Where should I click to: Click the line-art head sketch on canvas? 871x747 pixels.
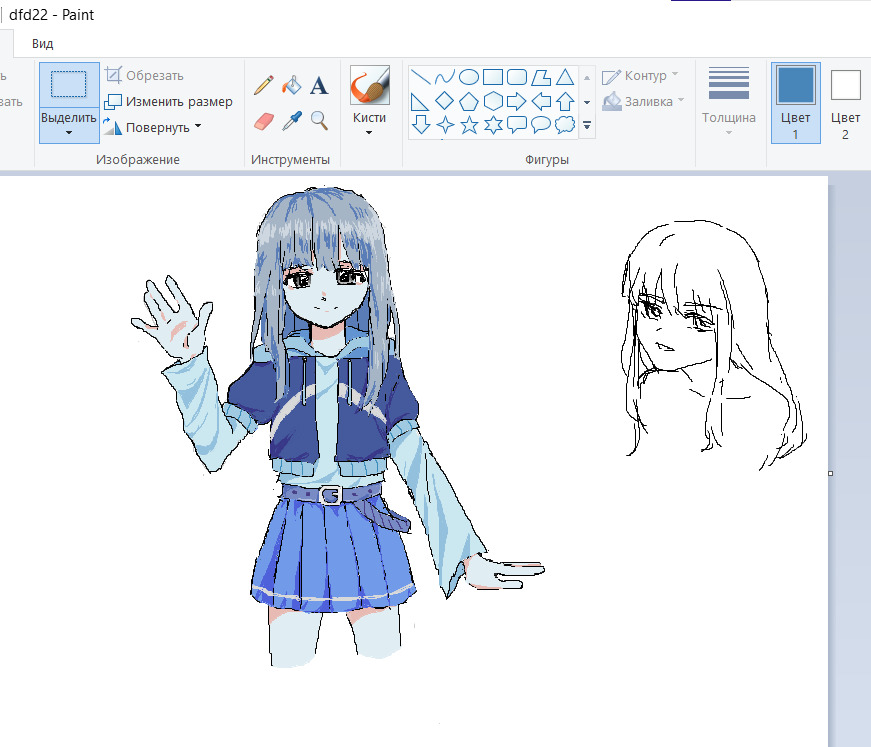pyautogui.click(x=714, y=344)
